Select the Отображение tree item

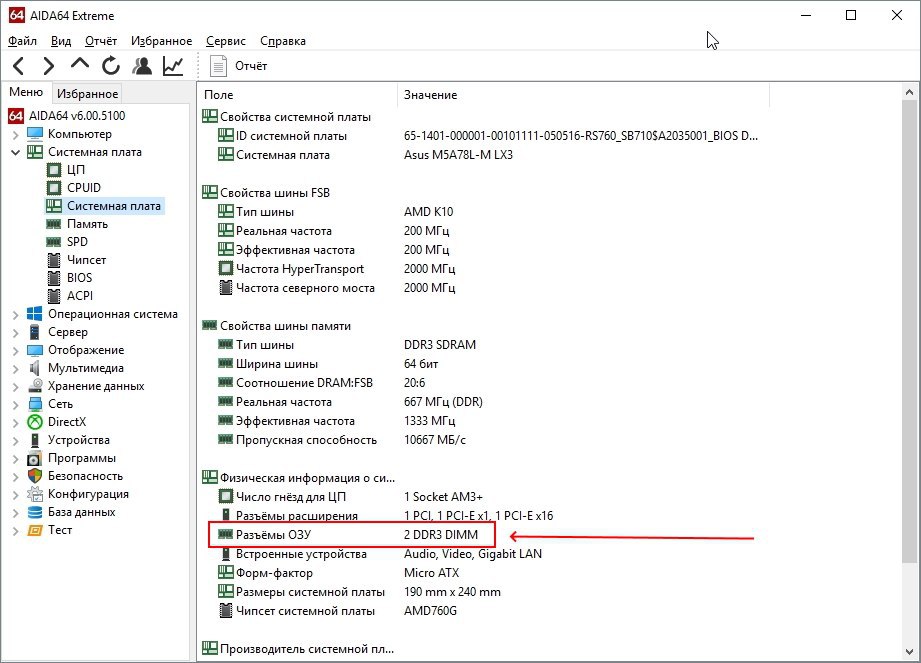86,351
